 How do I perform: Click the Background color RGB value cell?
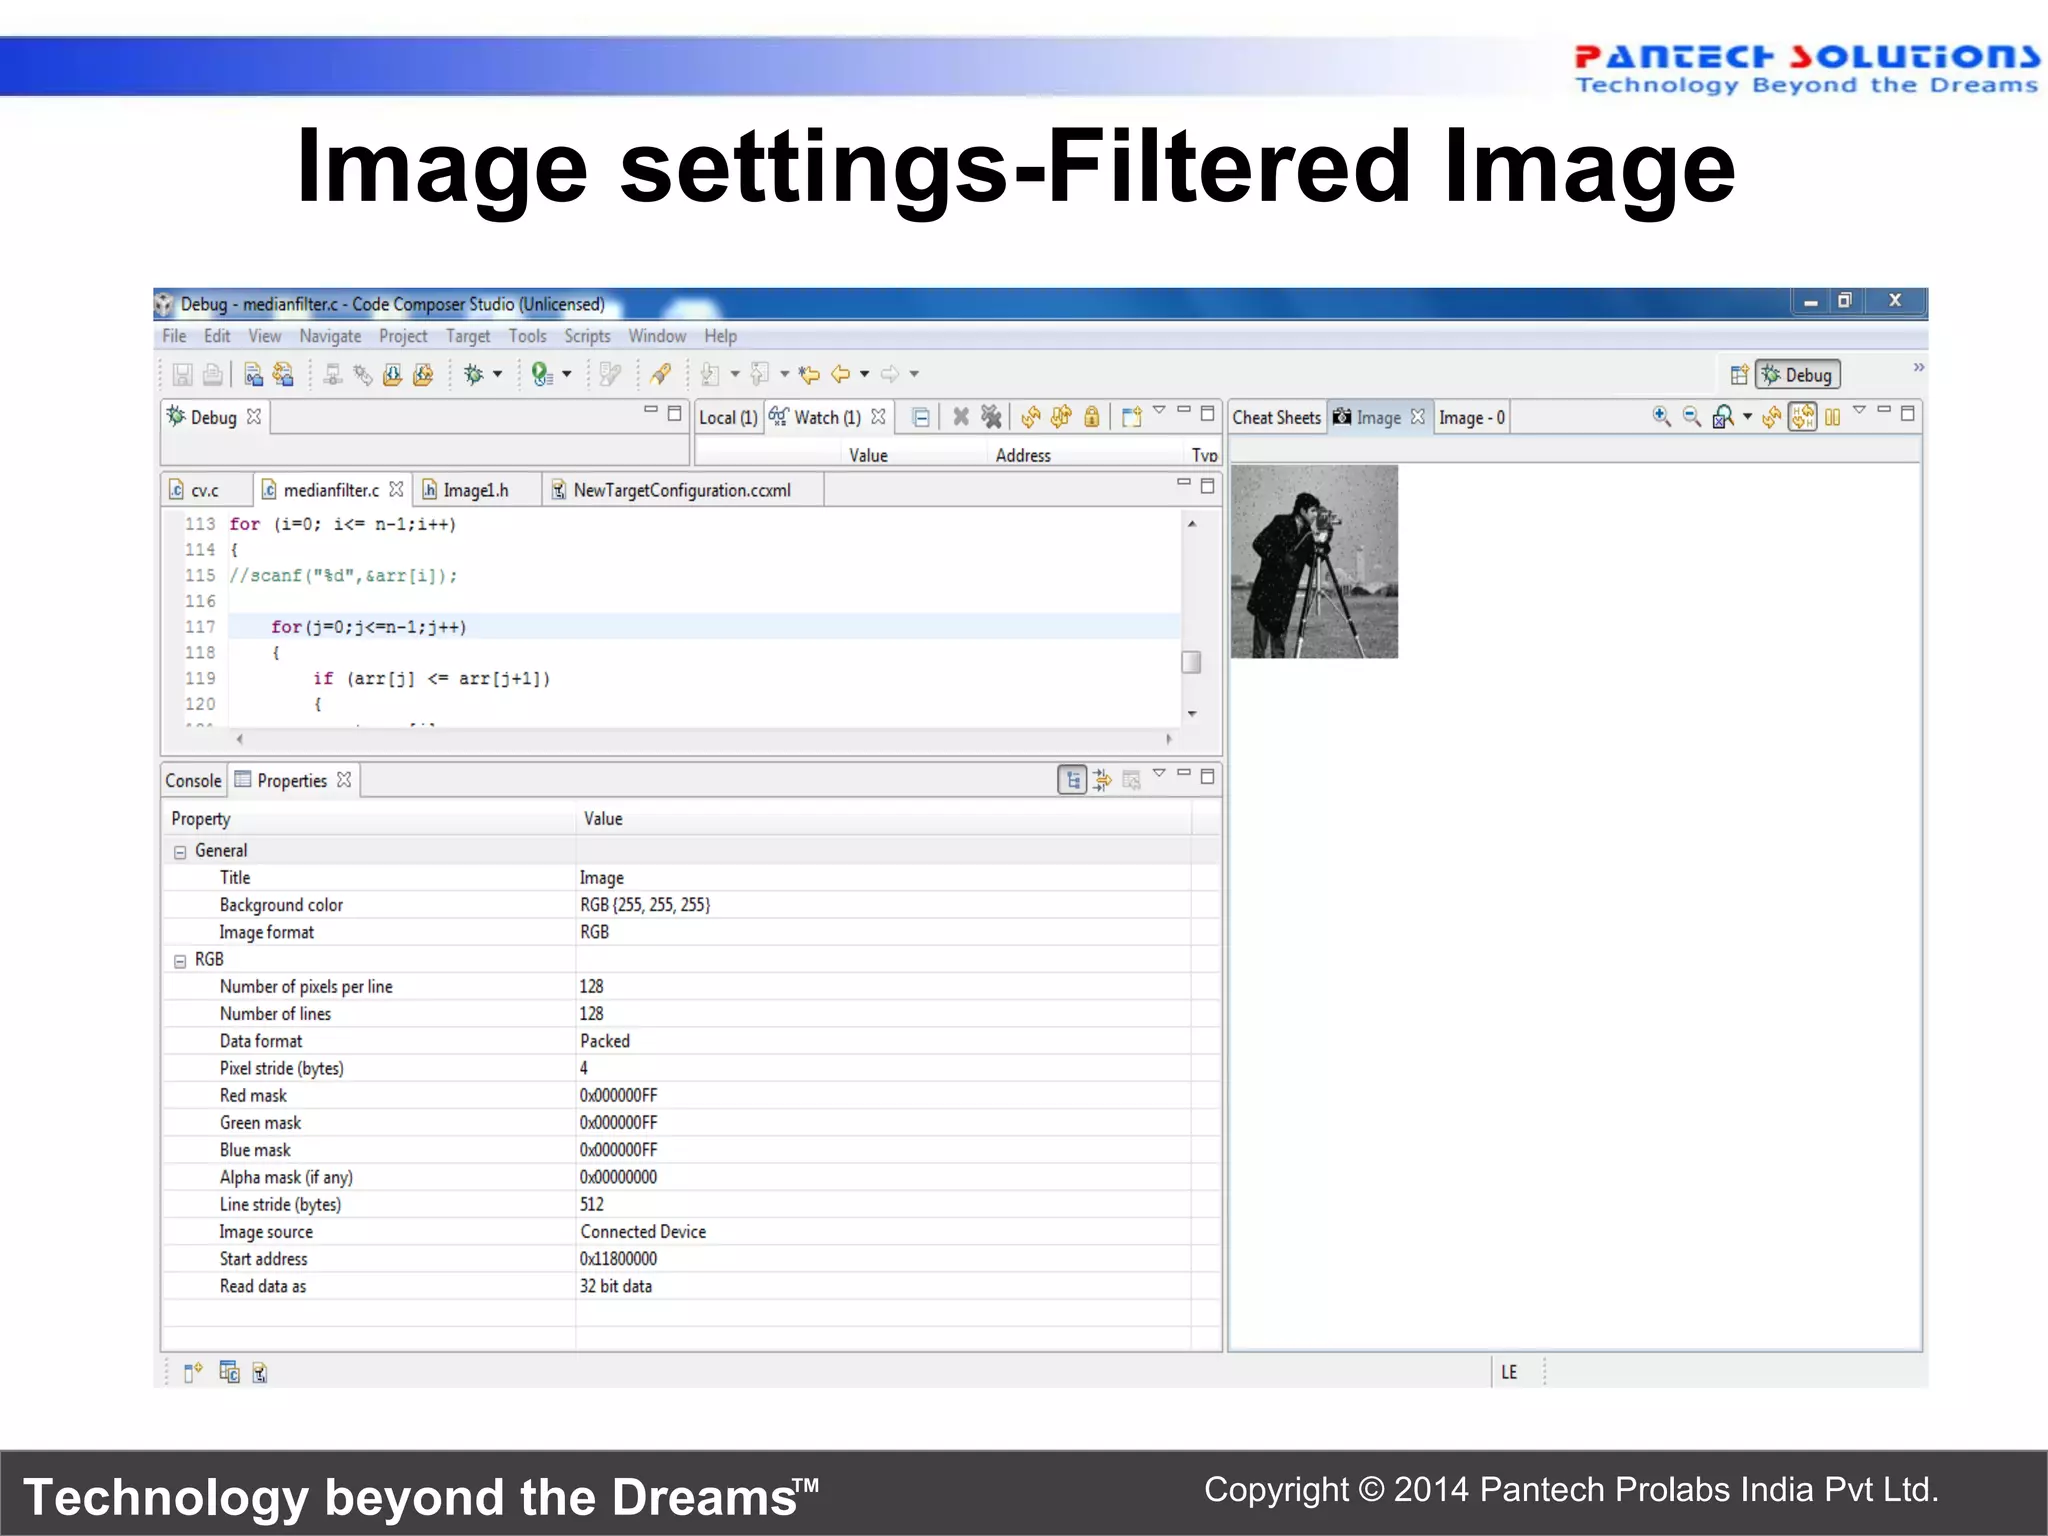(x=645, y=905)
